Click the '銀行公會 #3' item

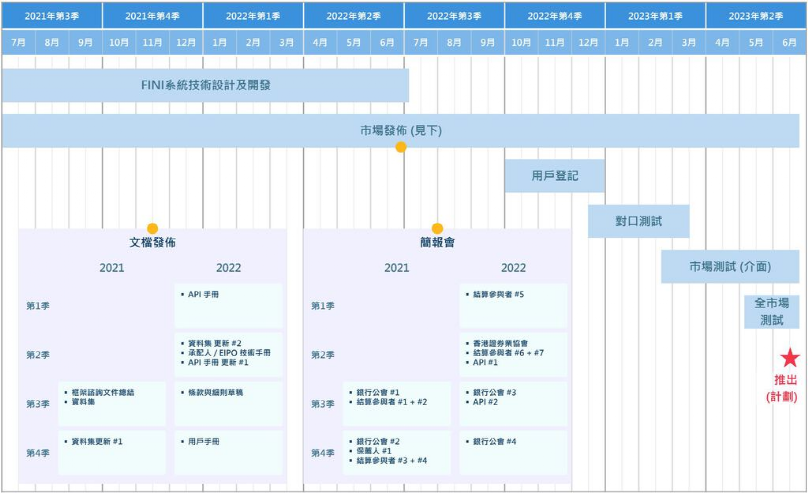[495, 393]
